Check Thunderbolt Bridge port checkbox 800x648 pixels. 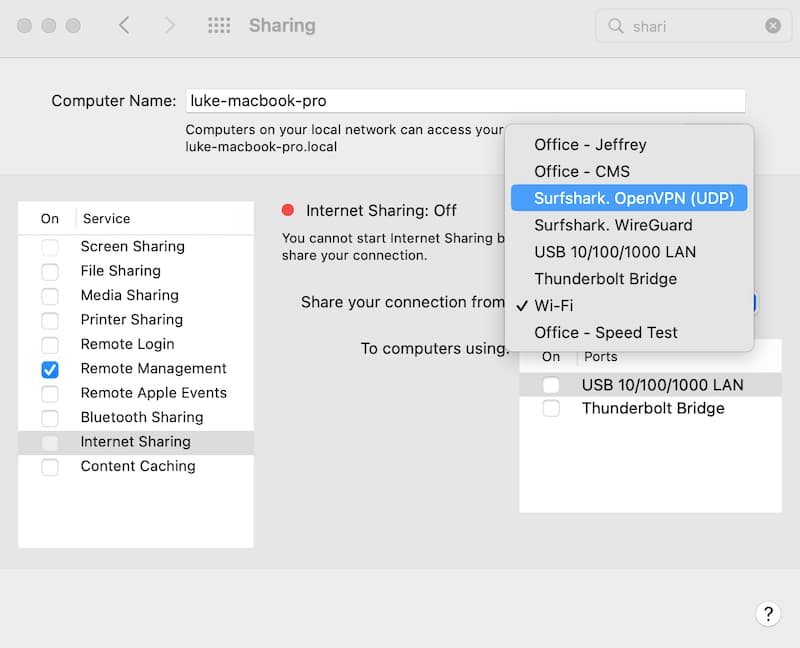click(551, 408)
